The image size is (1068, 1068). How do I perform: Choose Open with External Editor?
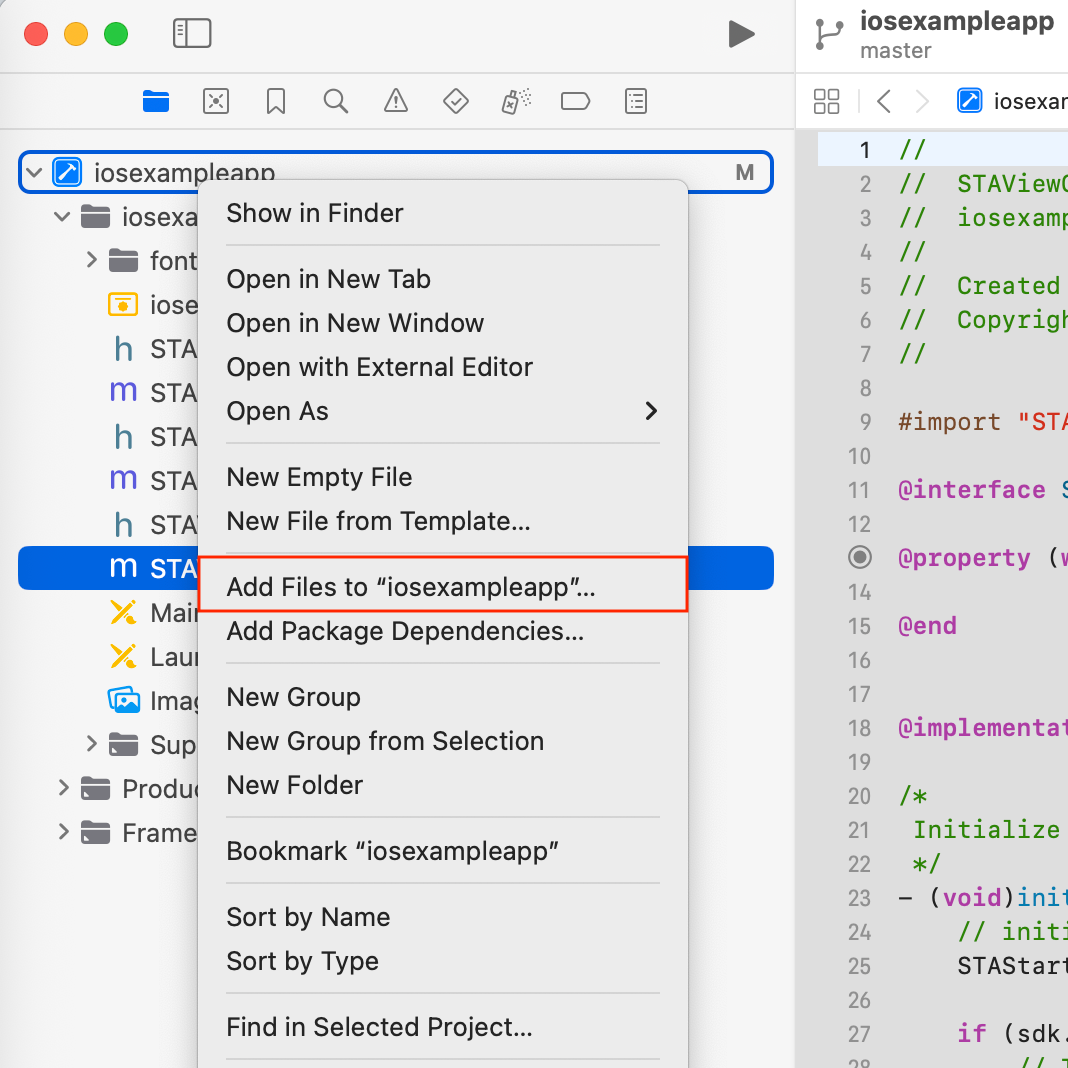coord(443,367)
